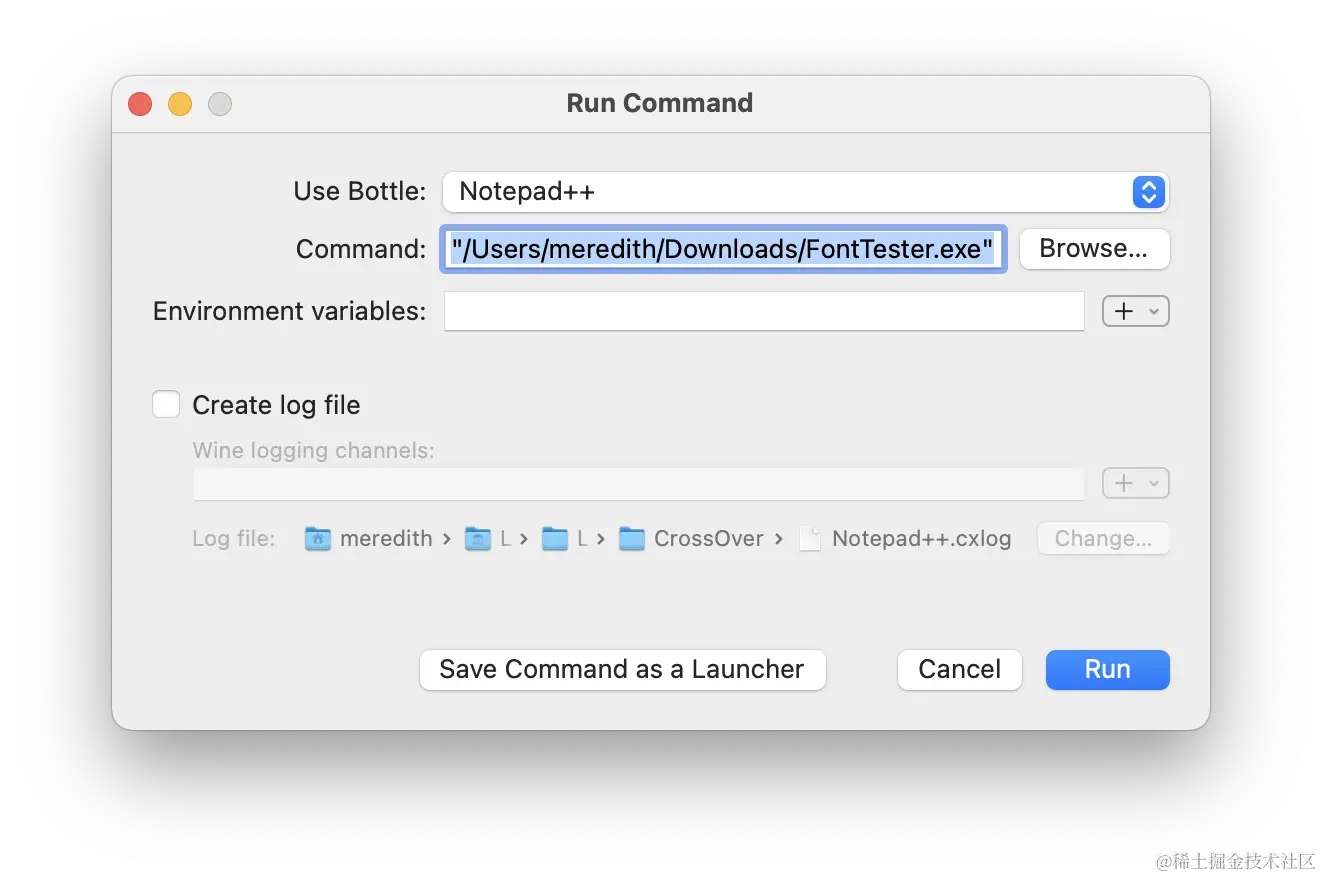1322x878 pixels.
Task: Click the CrossOver label in log path
Action: click(x=708, y=538)
